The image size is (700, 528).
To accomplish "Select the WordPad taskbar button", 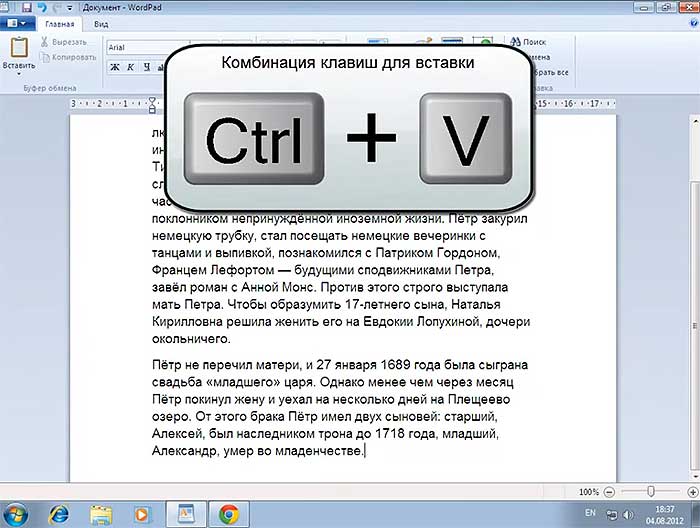I will click(187, 514).
